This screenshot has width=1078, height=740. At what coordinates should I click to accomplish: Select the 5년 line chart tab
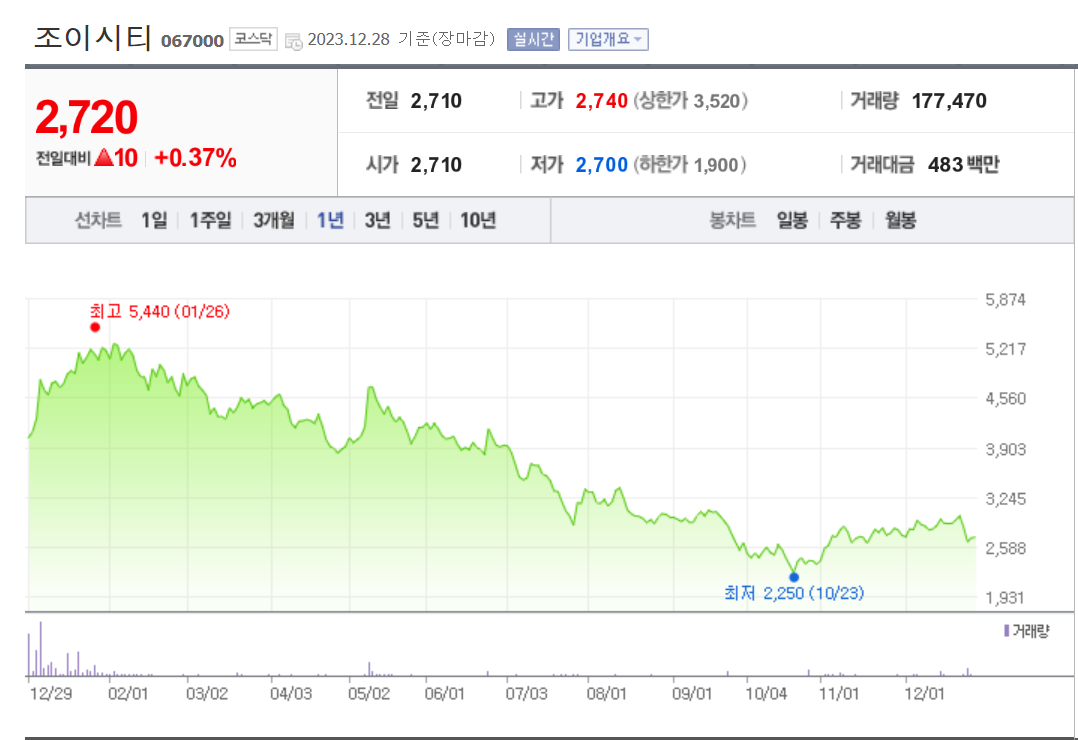pyautogui.click(x=426, y=220)
